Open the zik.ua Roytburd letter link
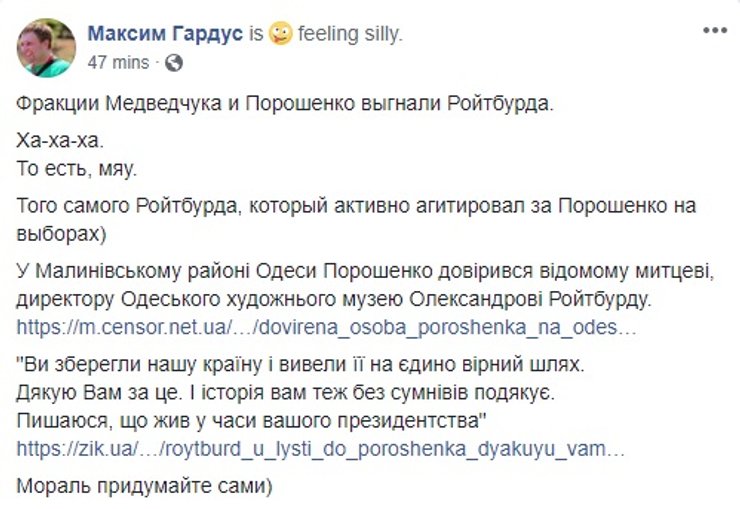This screenshot has width=740, height=509. pos(321,449)
